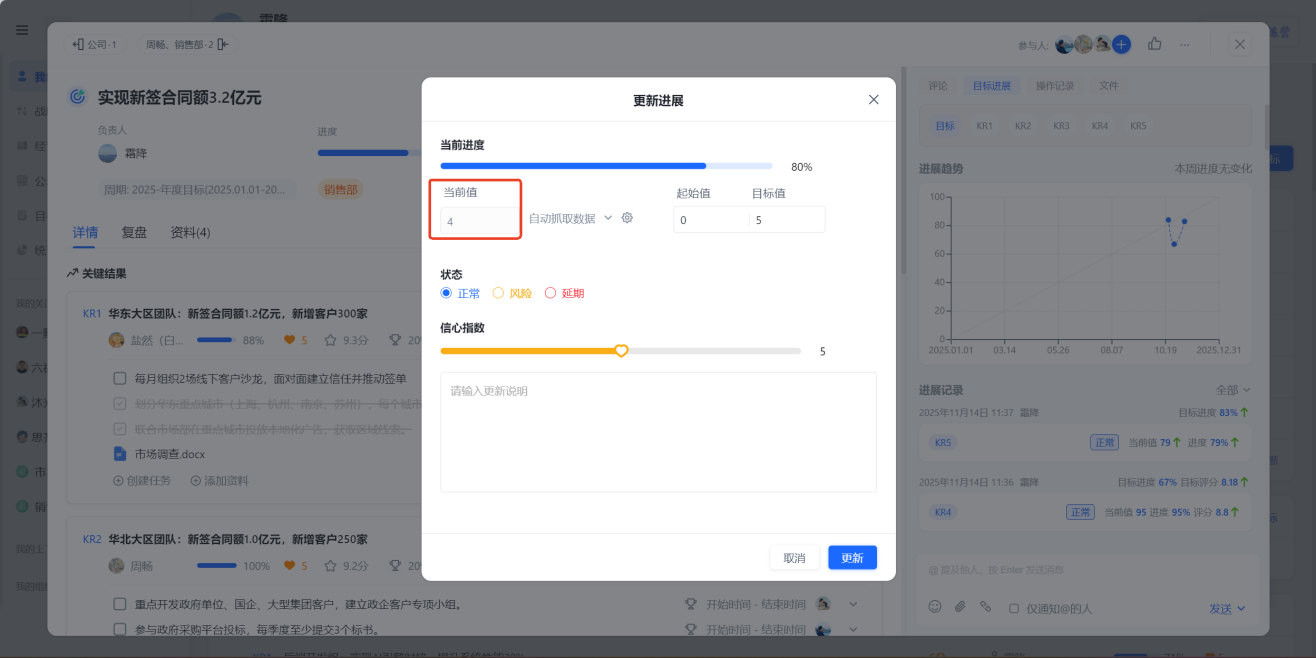The height and width of the screenshot is (658, 1316).
Task: Click the 更新 button
Action: tap(852, 558)
